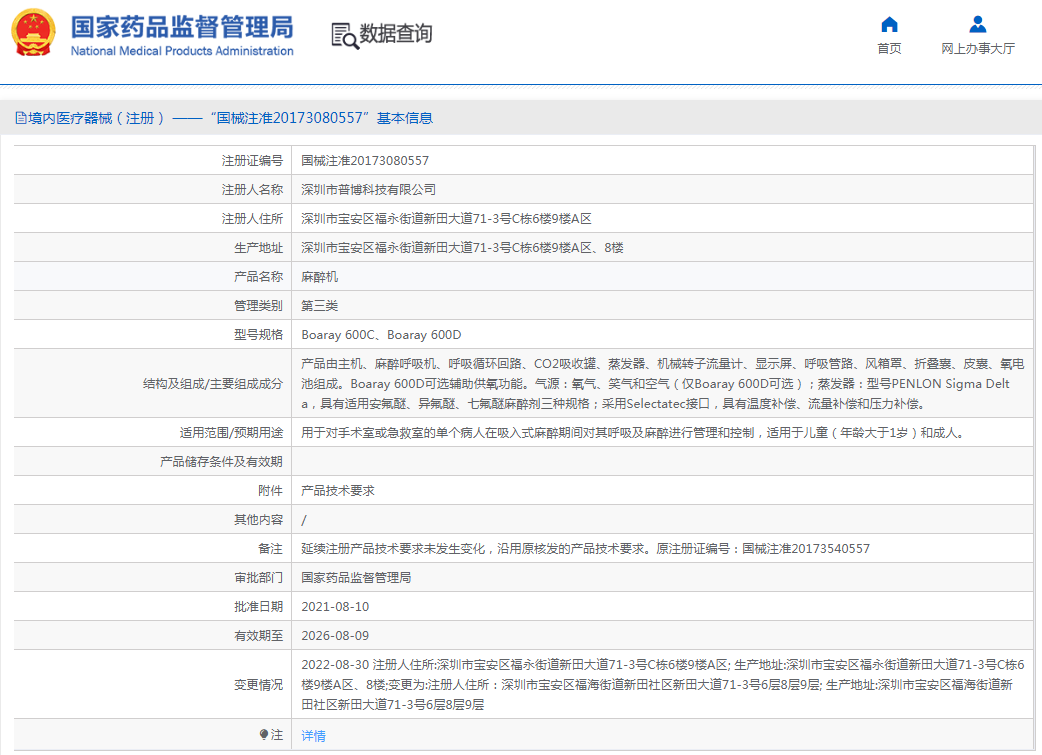Click the product name 麻醉机 cell

click(320, 277)
